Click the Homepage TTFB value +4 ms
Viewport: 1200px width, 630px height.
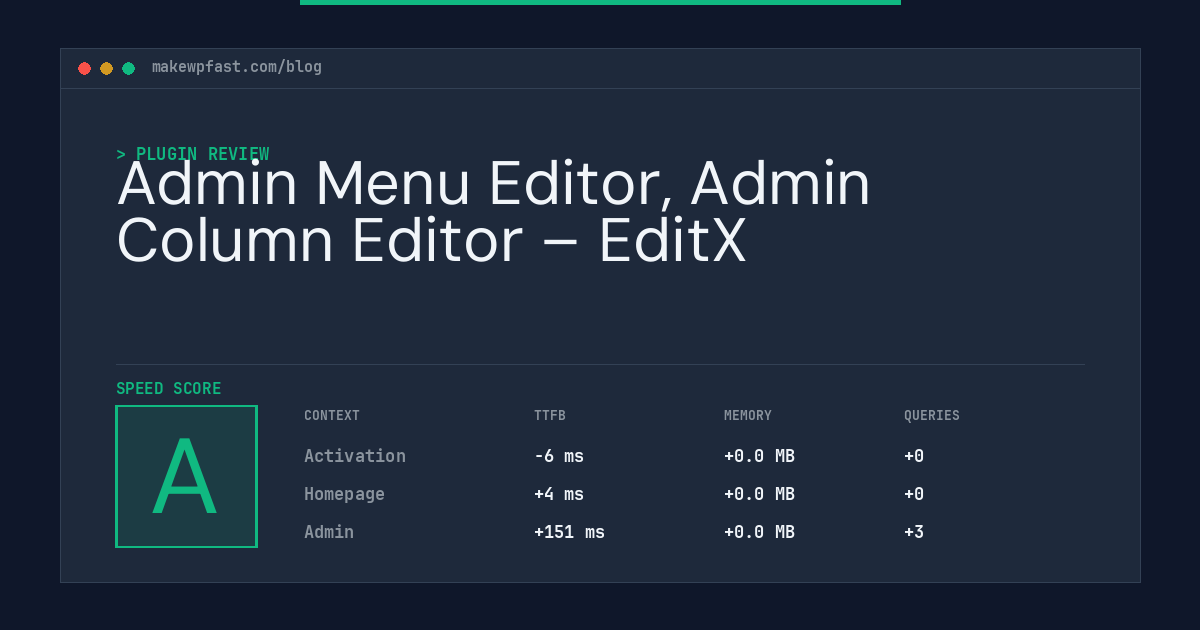coord(559,494)
